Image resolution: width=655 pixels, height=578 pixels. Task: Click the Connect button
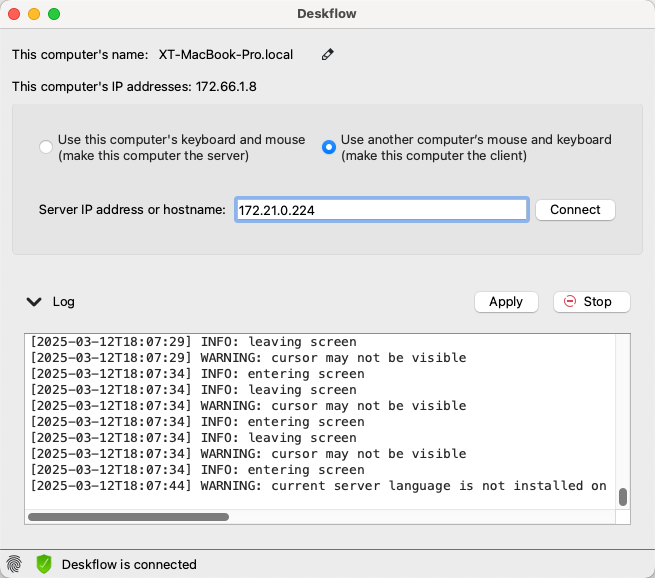[x=575, y=210]
